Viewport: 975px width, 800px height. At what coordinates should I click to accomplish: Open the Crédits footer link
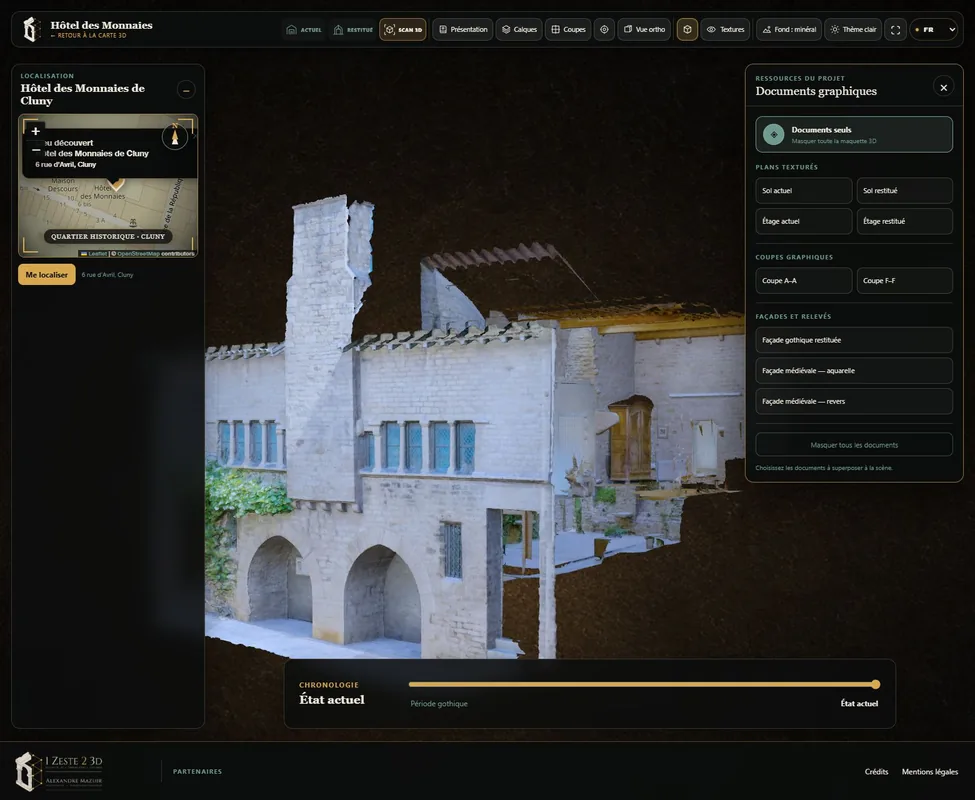876,772
